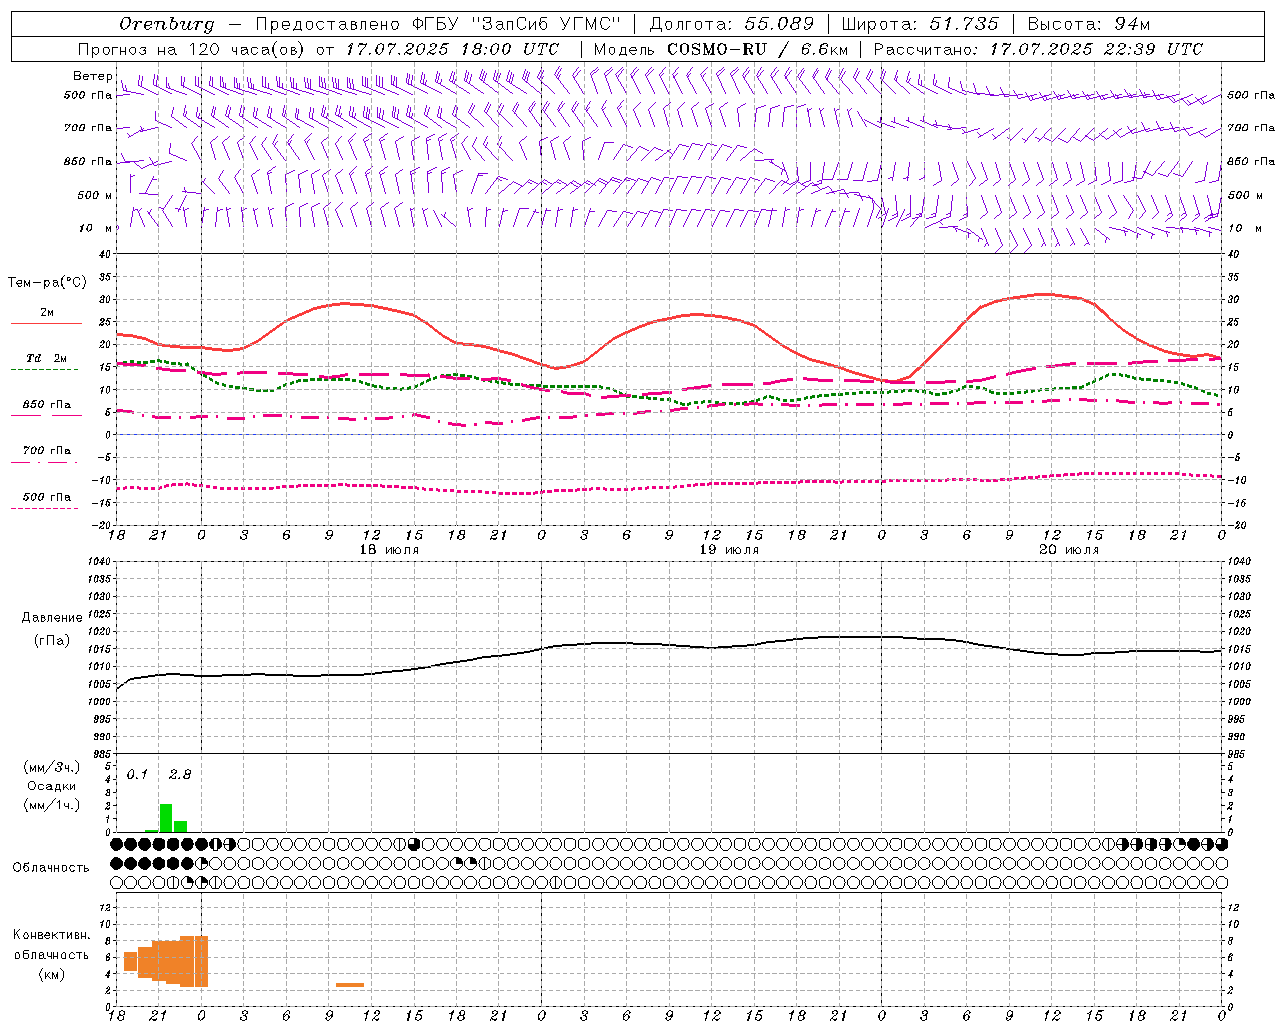Click the 1040 tick on left pressure axis
The width and height of the screenshot is (1280, 1024).
coord(98,562)
